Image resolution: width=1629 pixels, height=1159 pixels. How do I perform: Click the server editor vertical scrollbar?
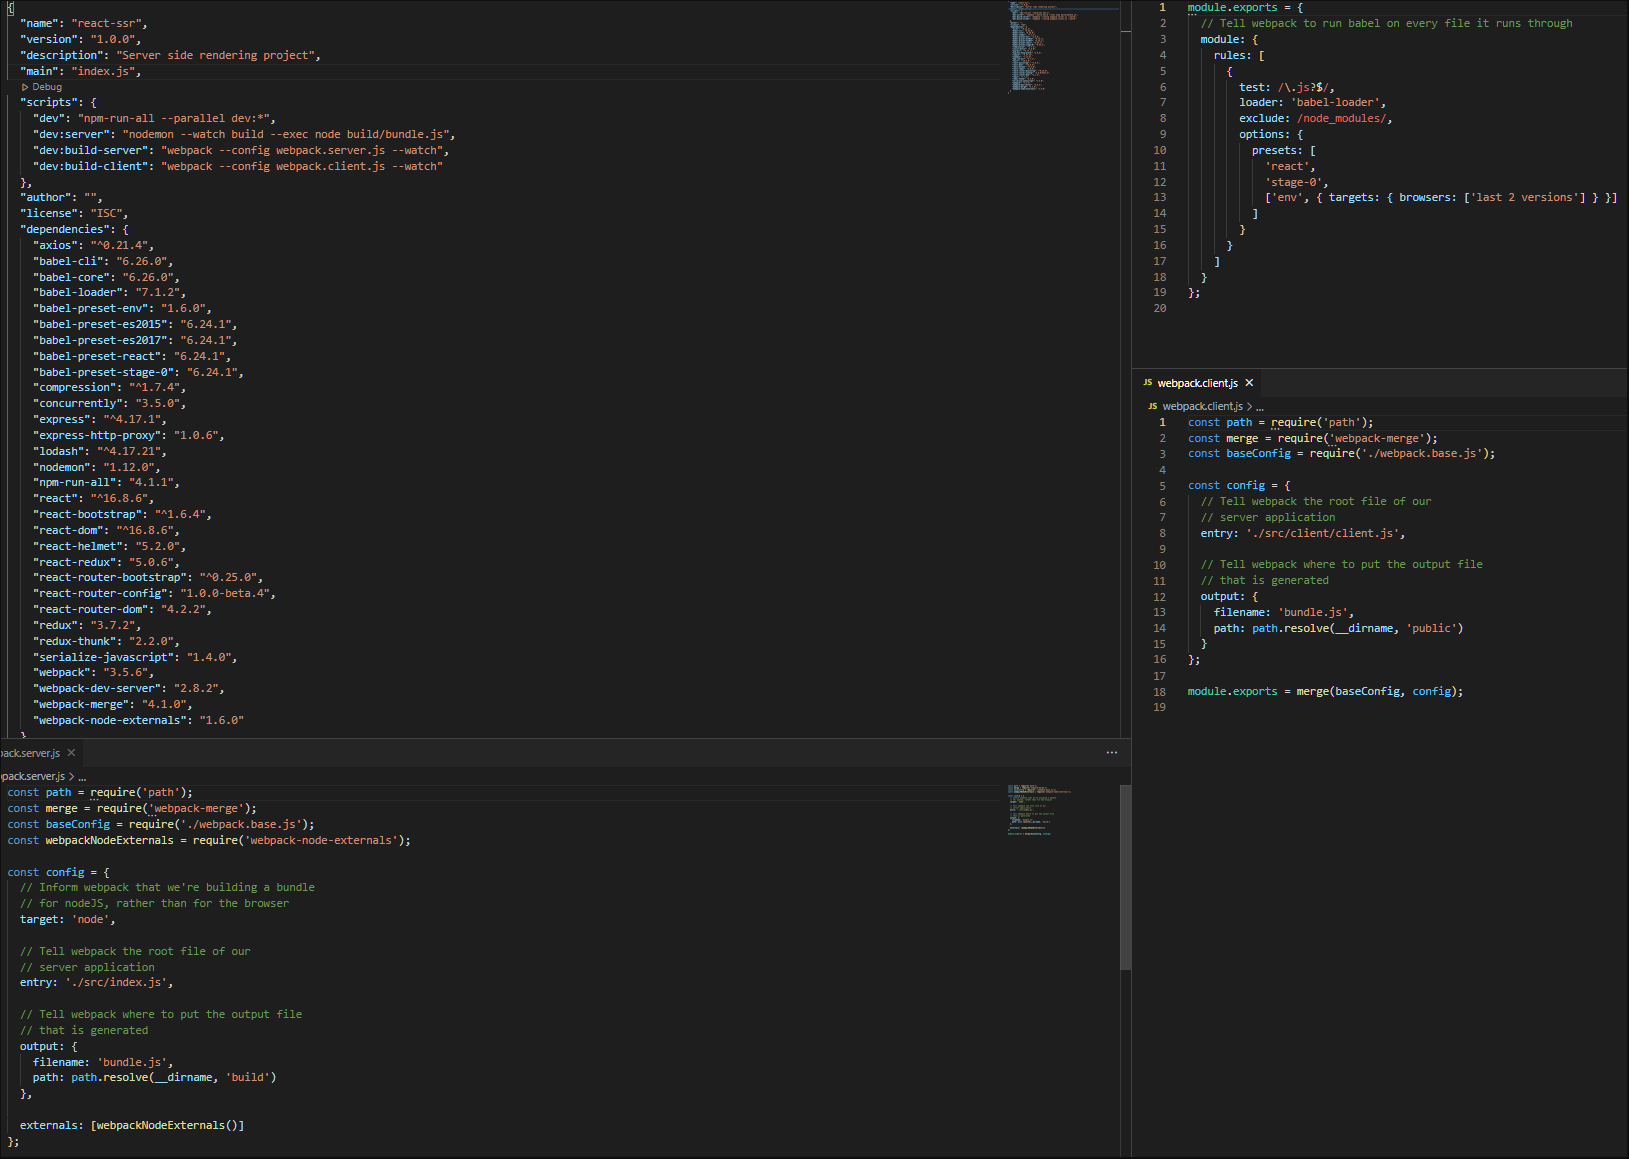(x=1126, y=878)
